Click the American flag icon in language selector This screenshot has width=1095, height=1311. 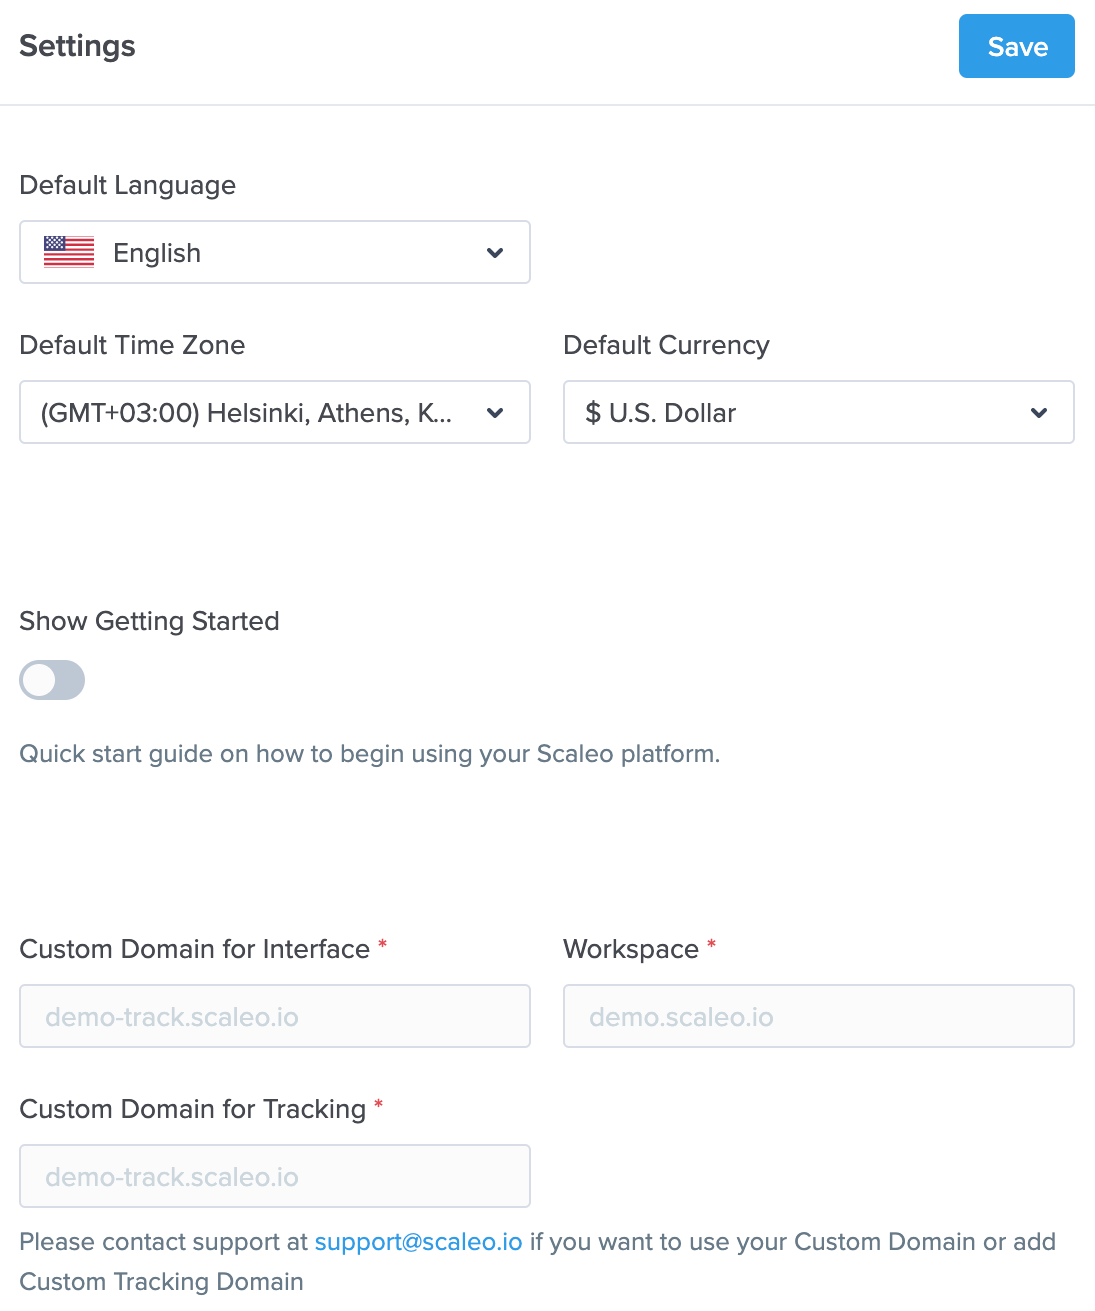click(68, 252)
